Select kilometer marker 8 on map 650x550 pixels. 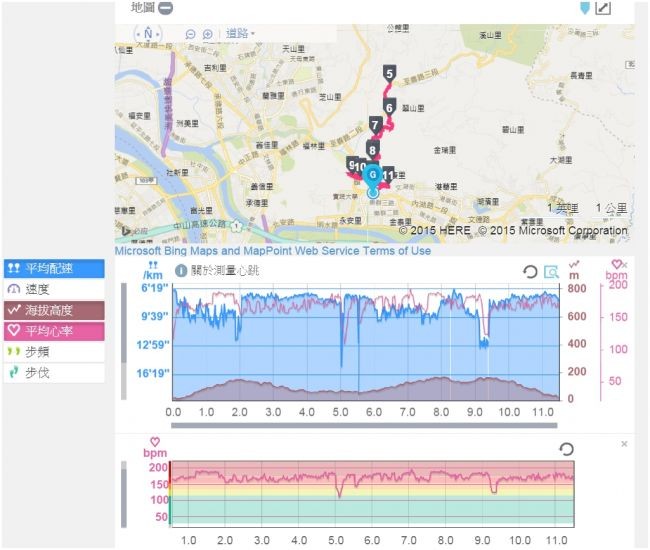point(373,150)
